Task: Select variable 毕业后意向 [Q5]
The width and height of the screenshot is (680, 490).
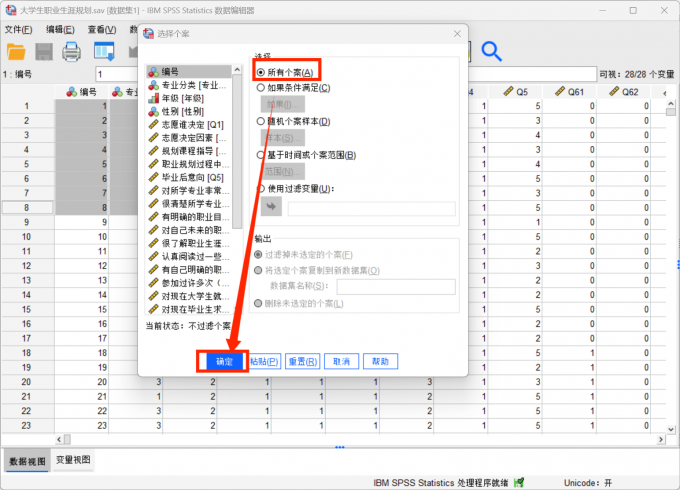Action: click(x=189, y=177)
